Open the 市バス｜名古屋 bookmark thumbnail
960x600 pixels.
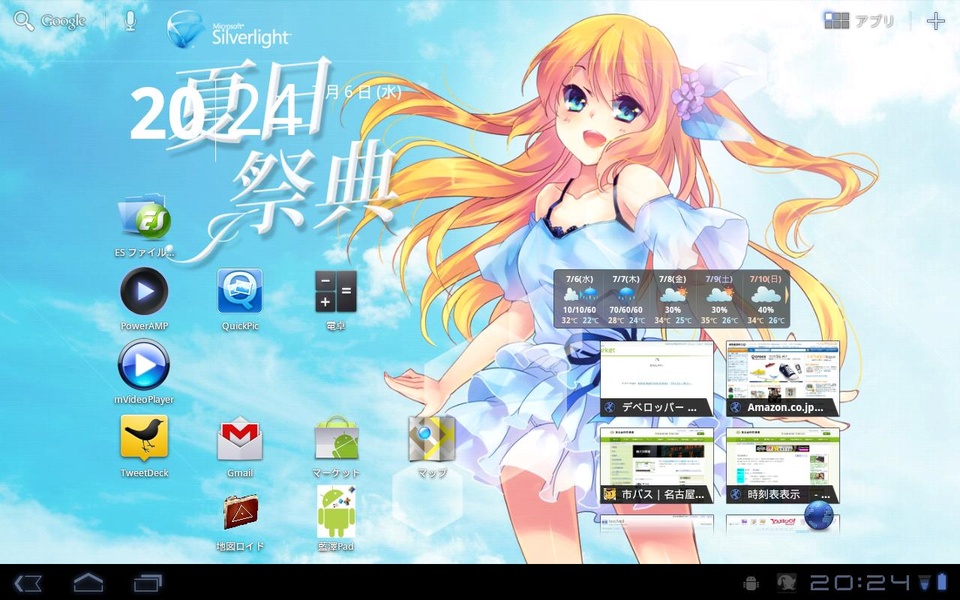656,465
